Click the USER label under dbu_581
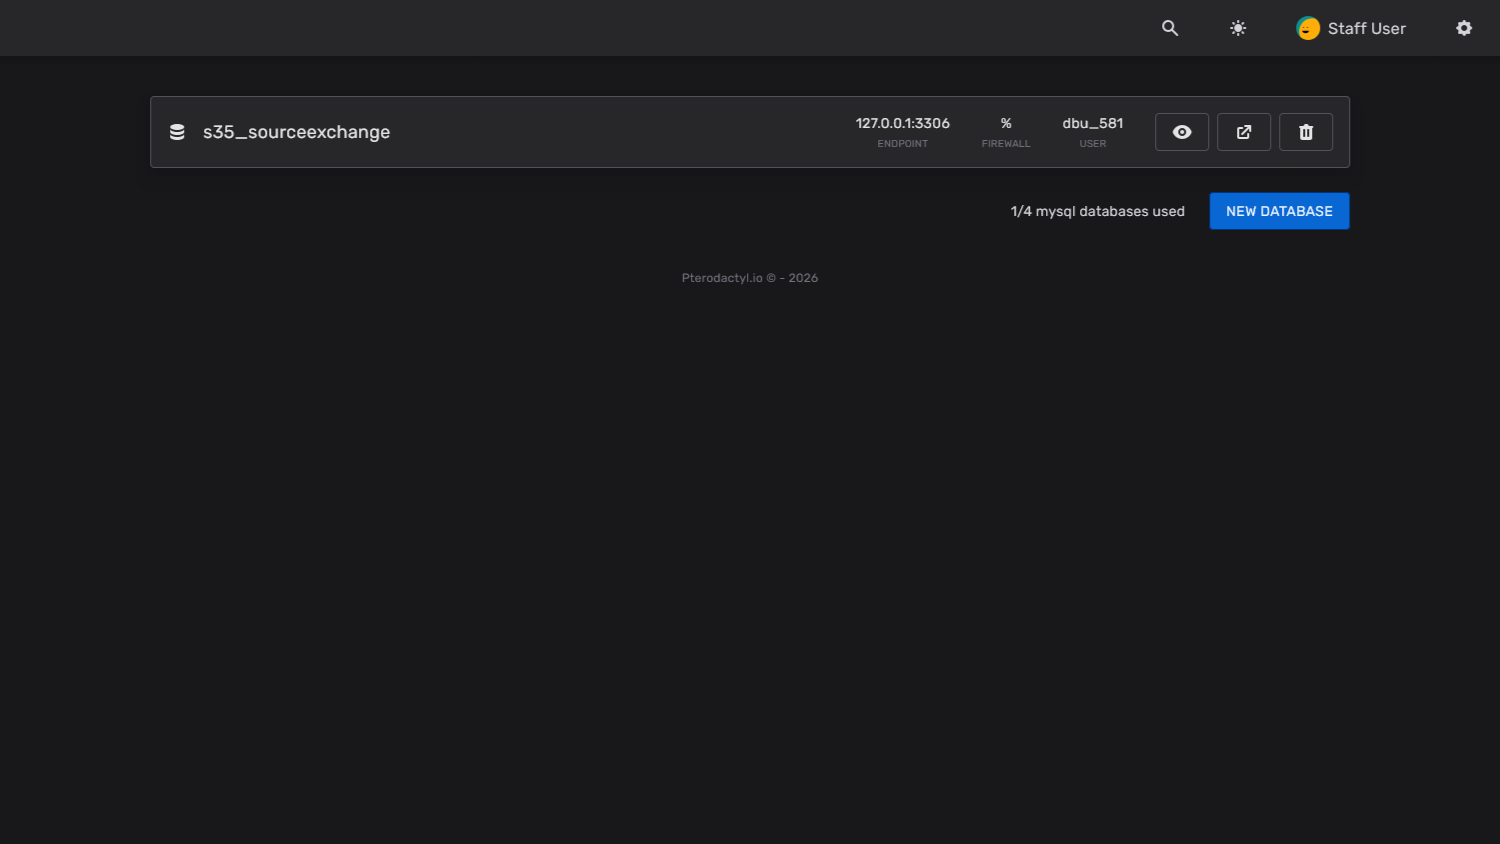The width and height of the screenshot is (1500, 844). (1092, 144)
